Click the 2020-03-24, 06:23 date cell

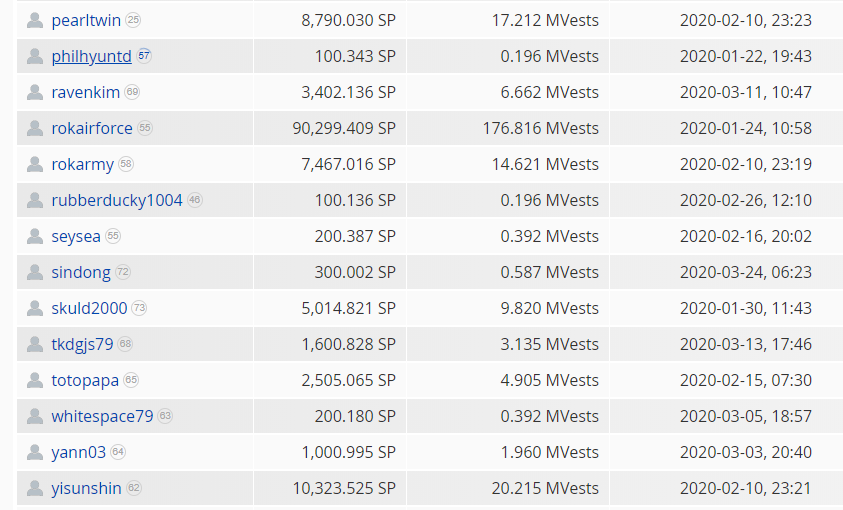[x=745, y=272]
